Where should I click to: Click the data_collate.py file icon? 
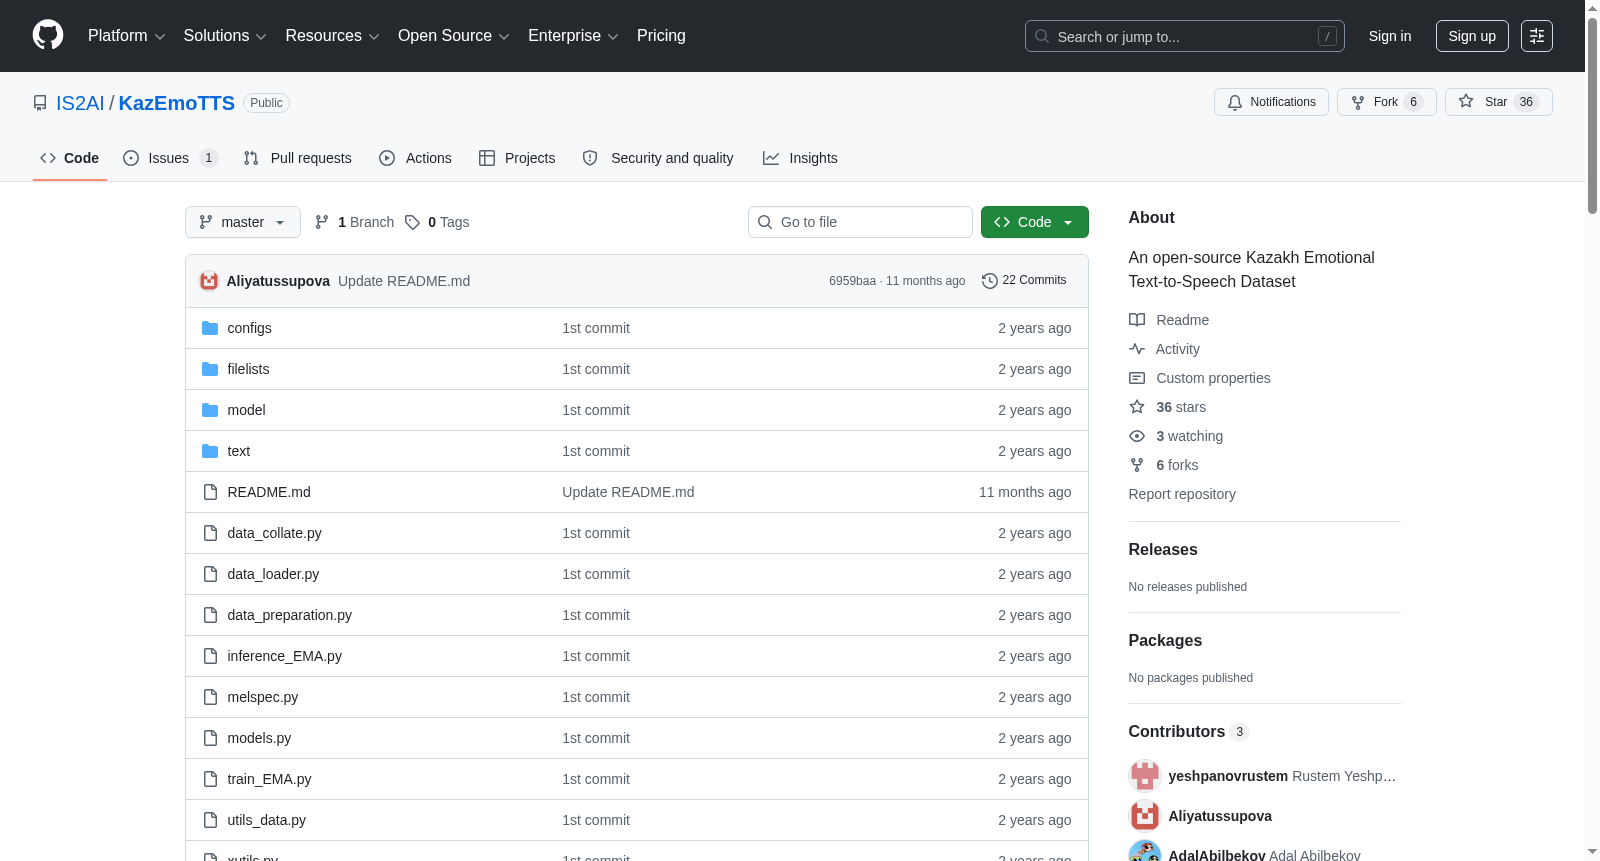tap(210, 533)
